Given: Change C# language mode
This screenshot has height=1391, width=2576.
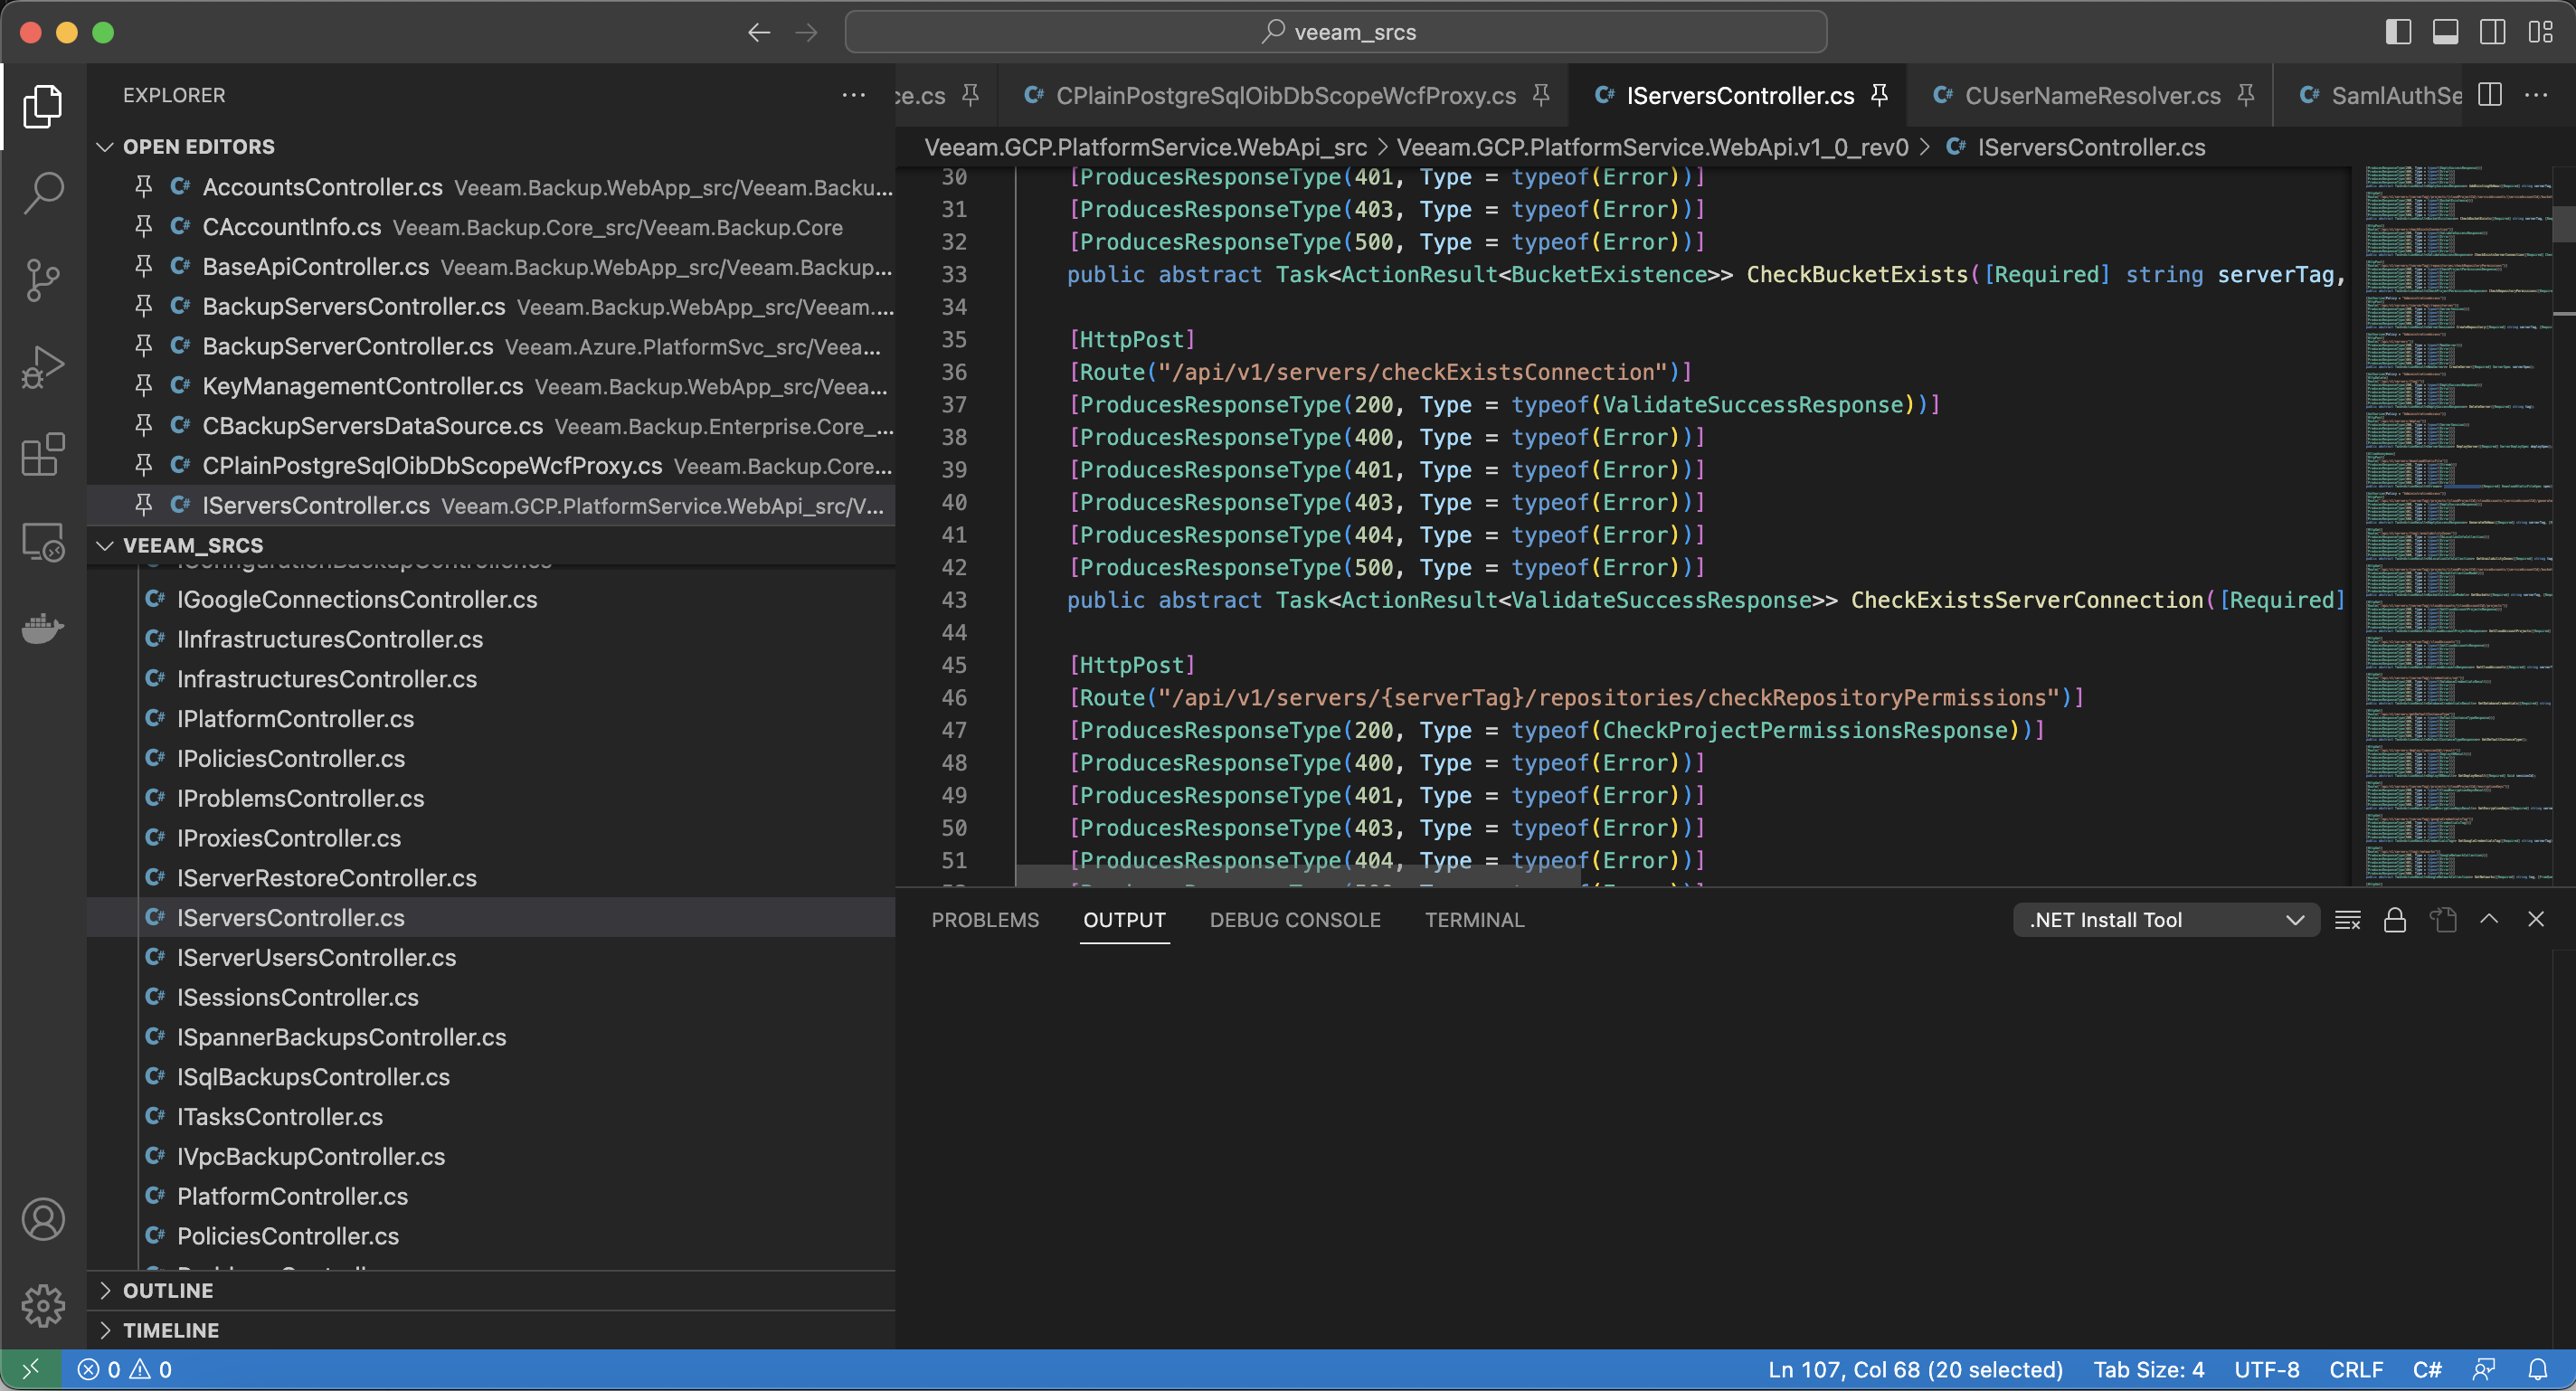Looking at the screenshot, I should pyautogui.click(x=2427, y=1369).
